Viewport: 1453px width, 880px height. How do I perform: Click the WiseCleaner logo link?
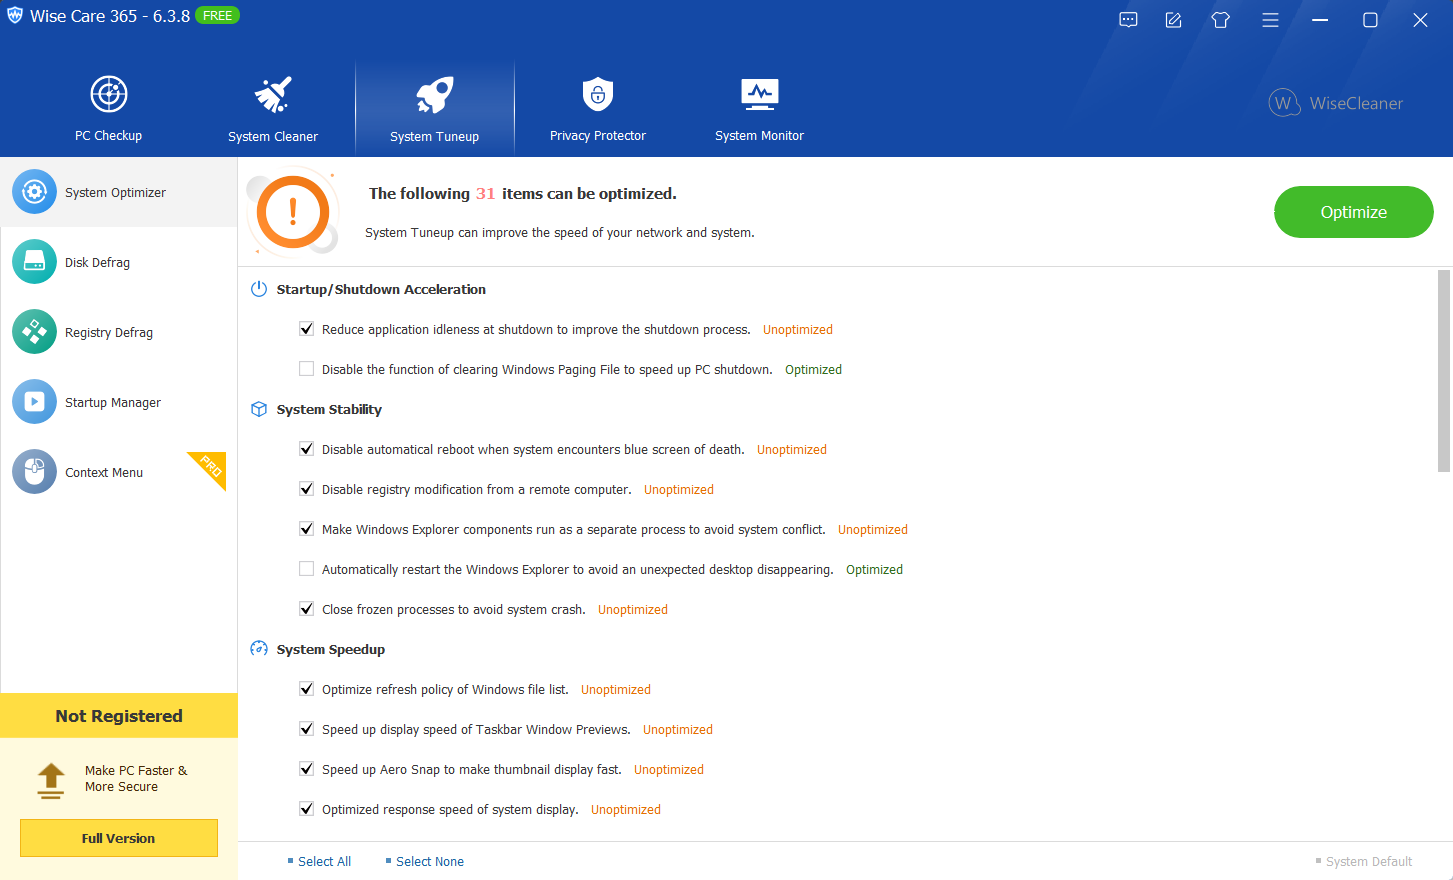pos(1336,103)
